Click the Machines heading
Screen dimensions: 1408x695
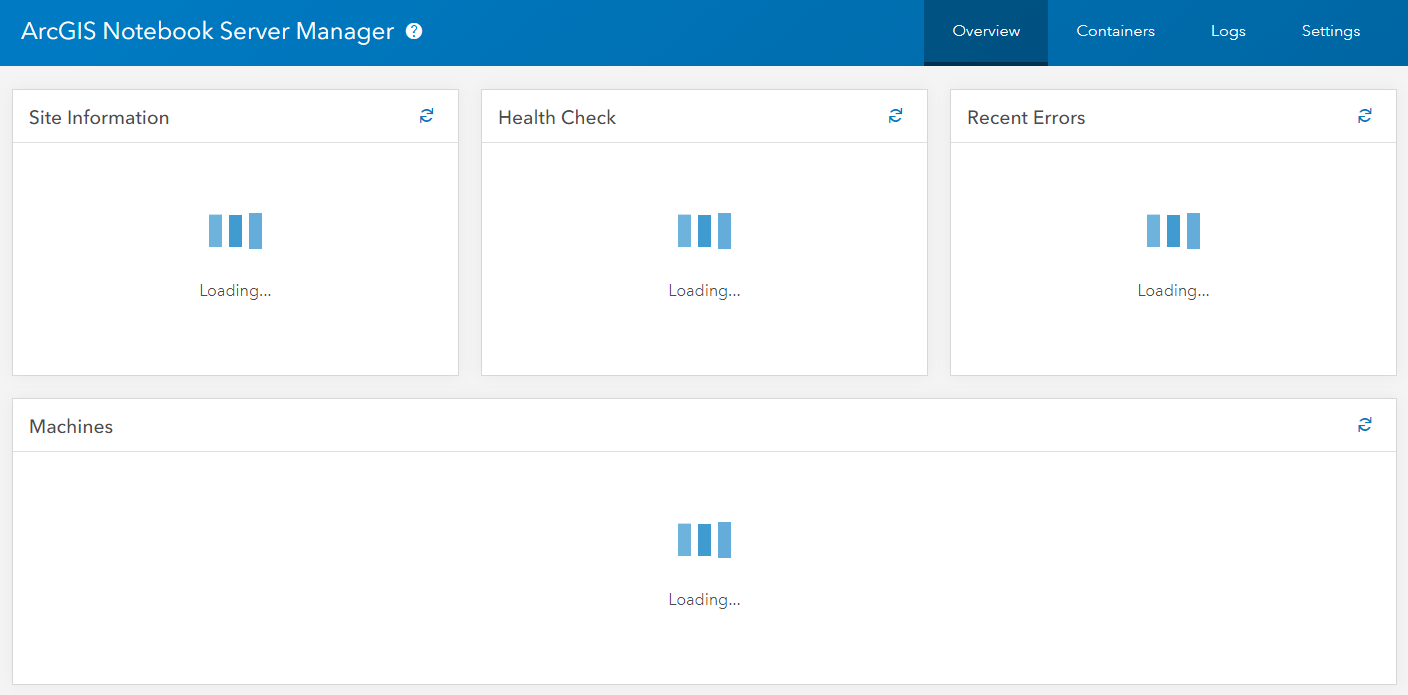(x=71, y=426)
